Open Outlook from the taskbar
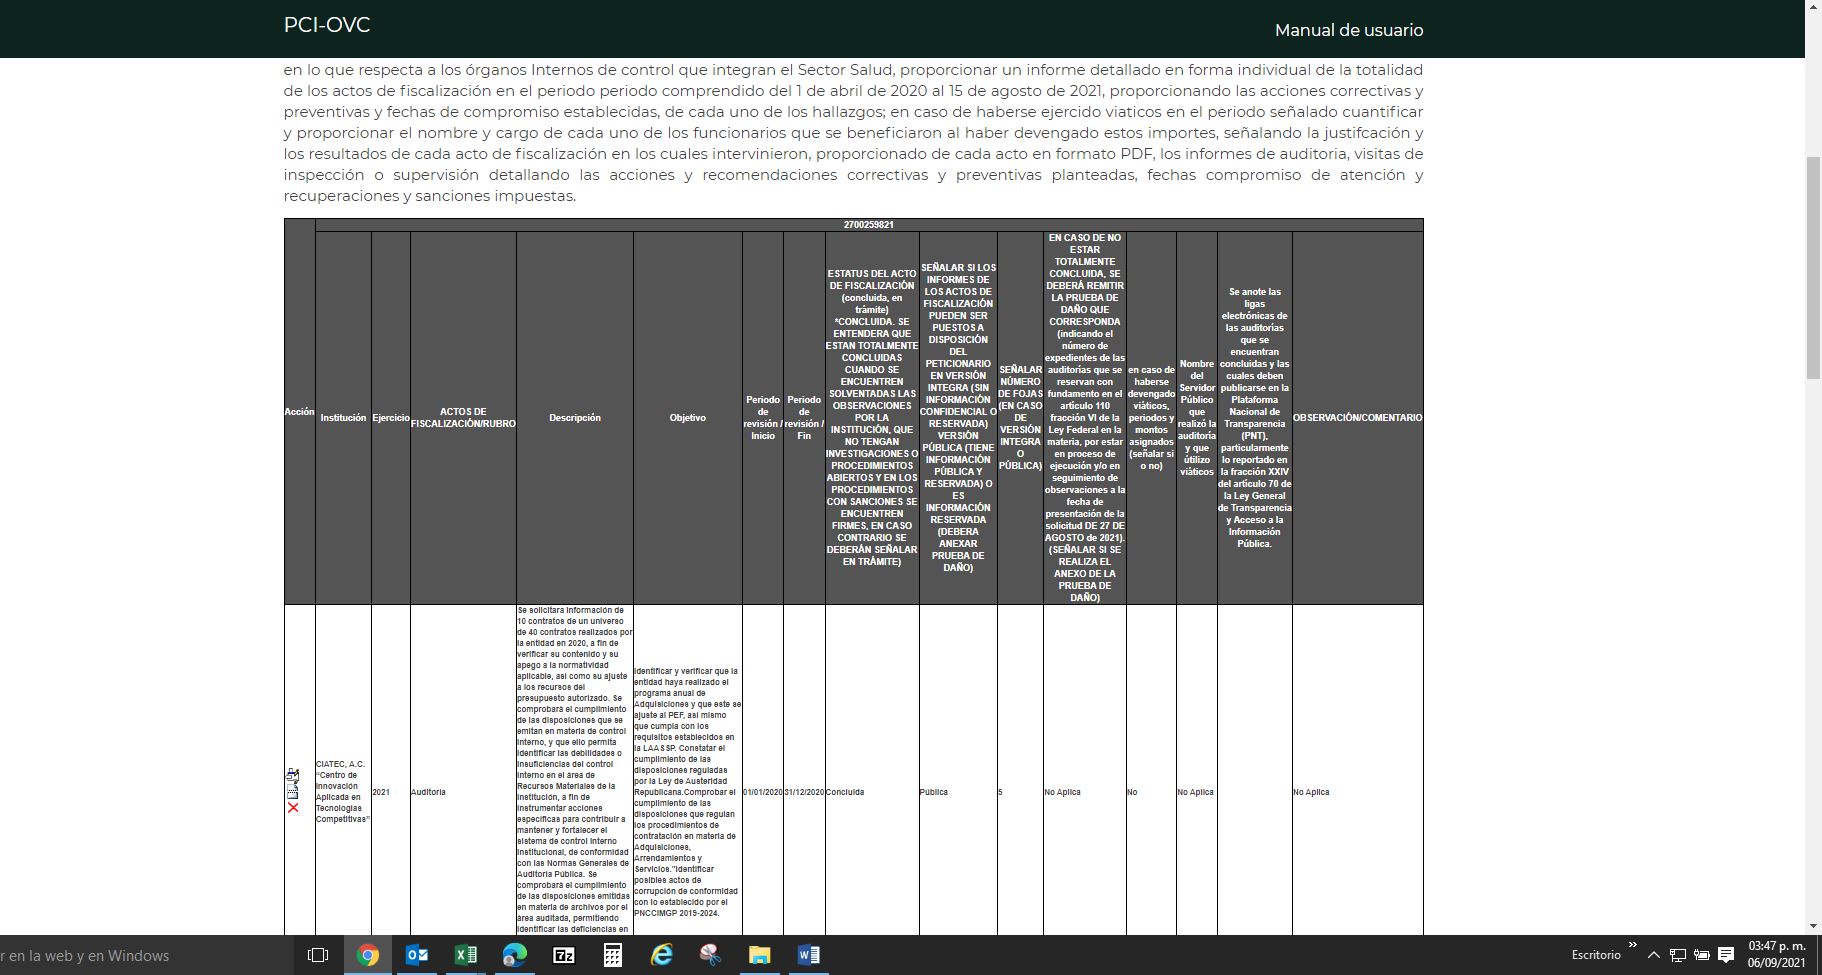The height and width of the screenshot is (975, 1822). coord(417,955)
